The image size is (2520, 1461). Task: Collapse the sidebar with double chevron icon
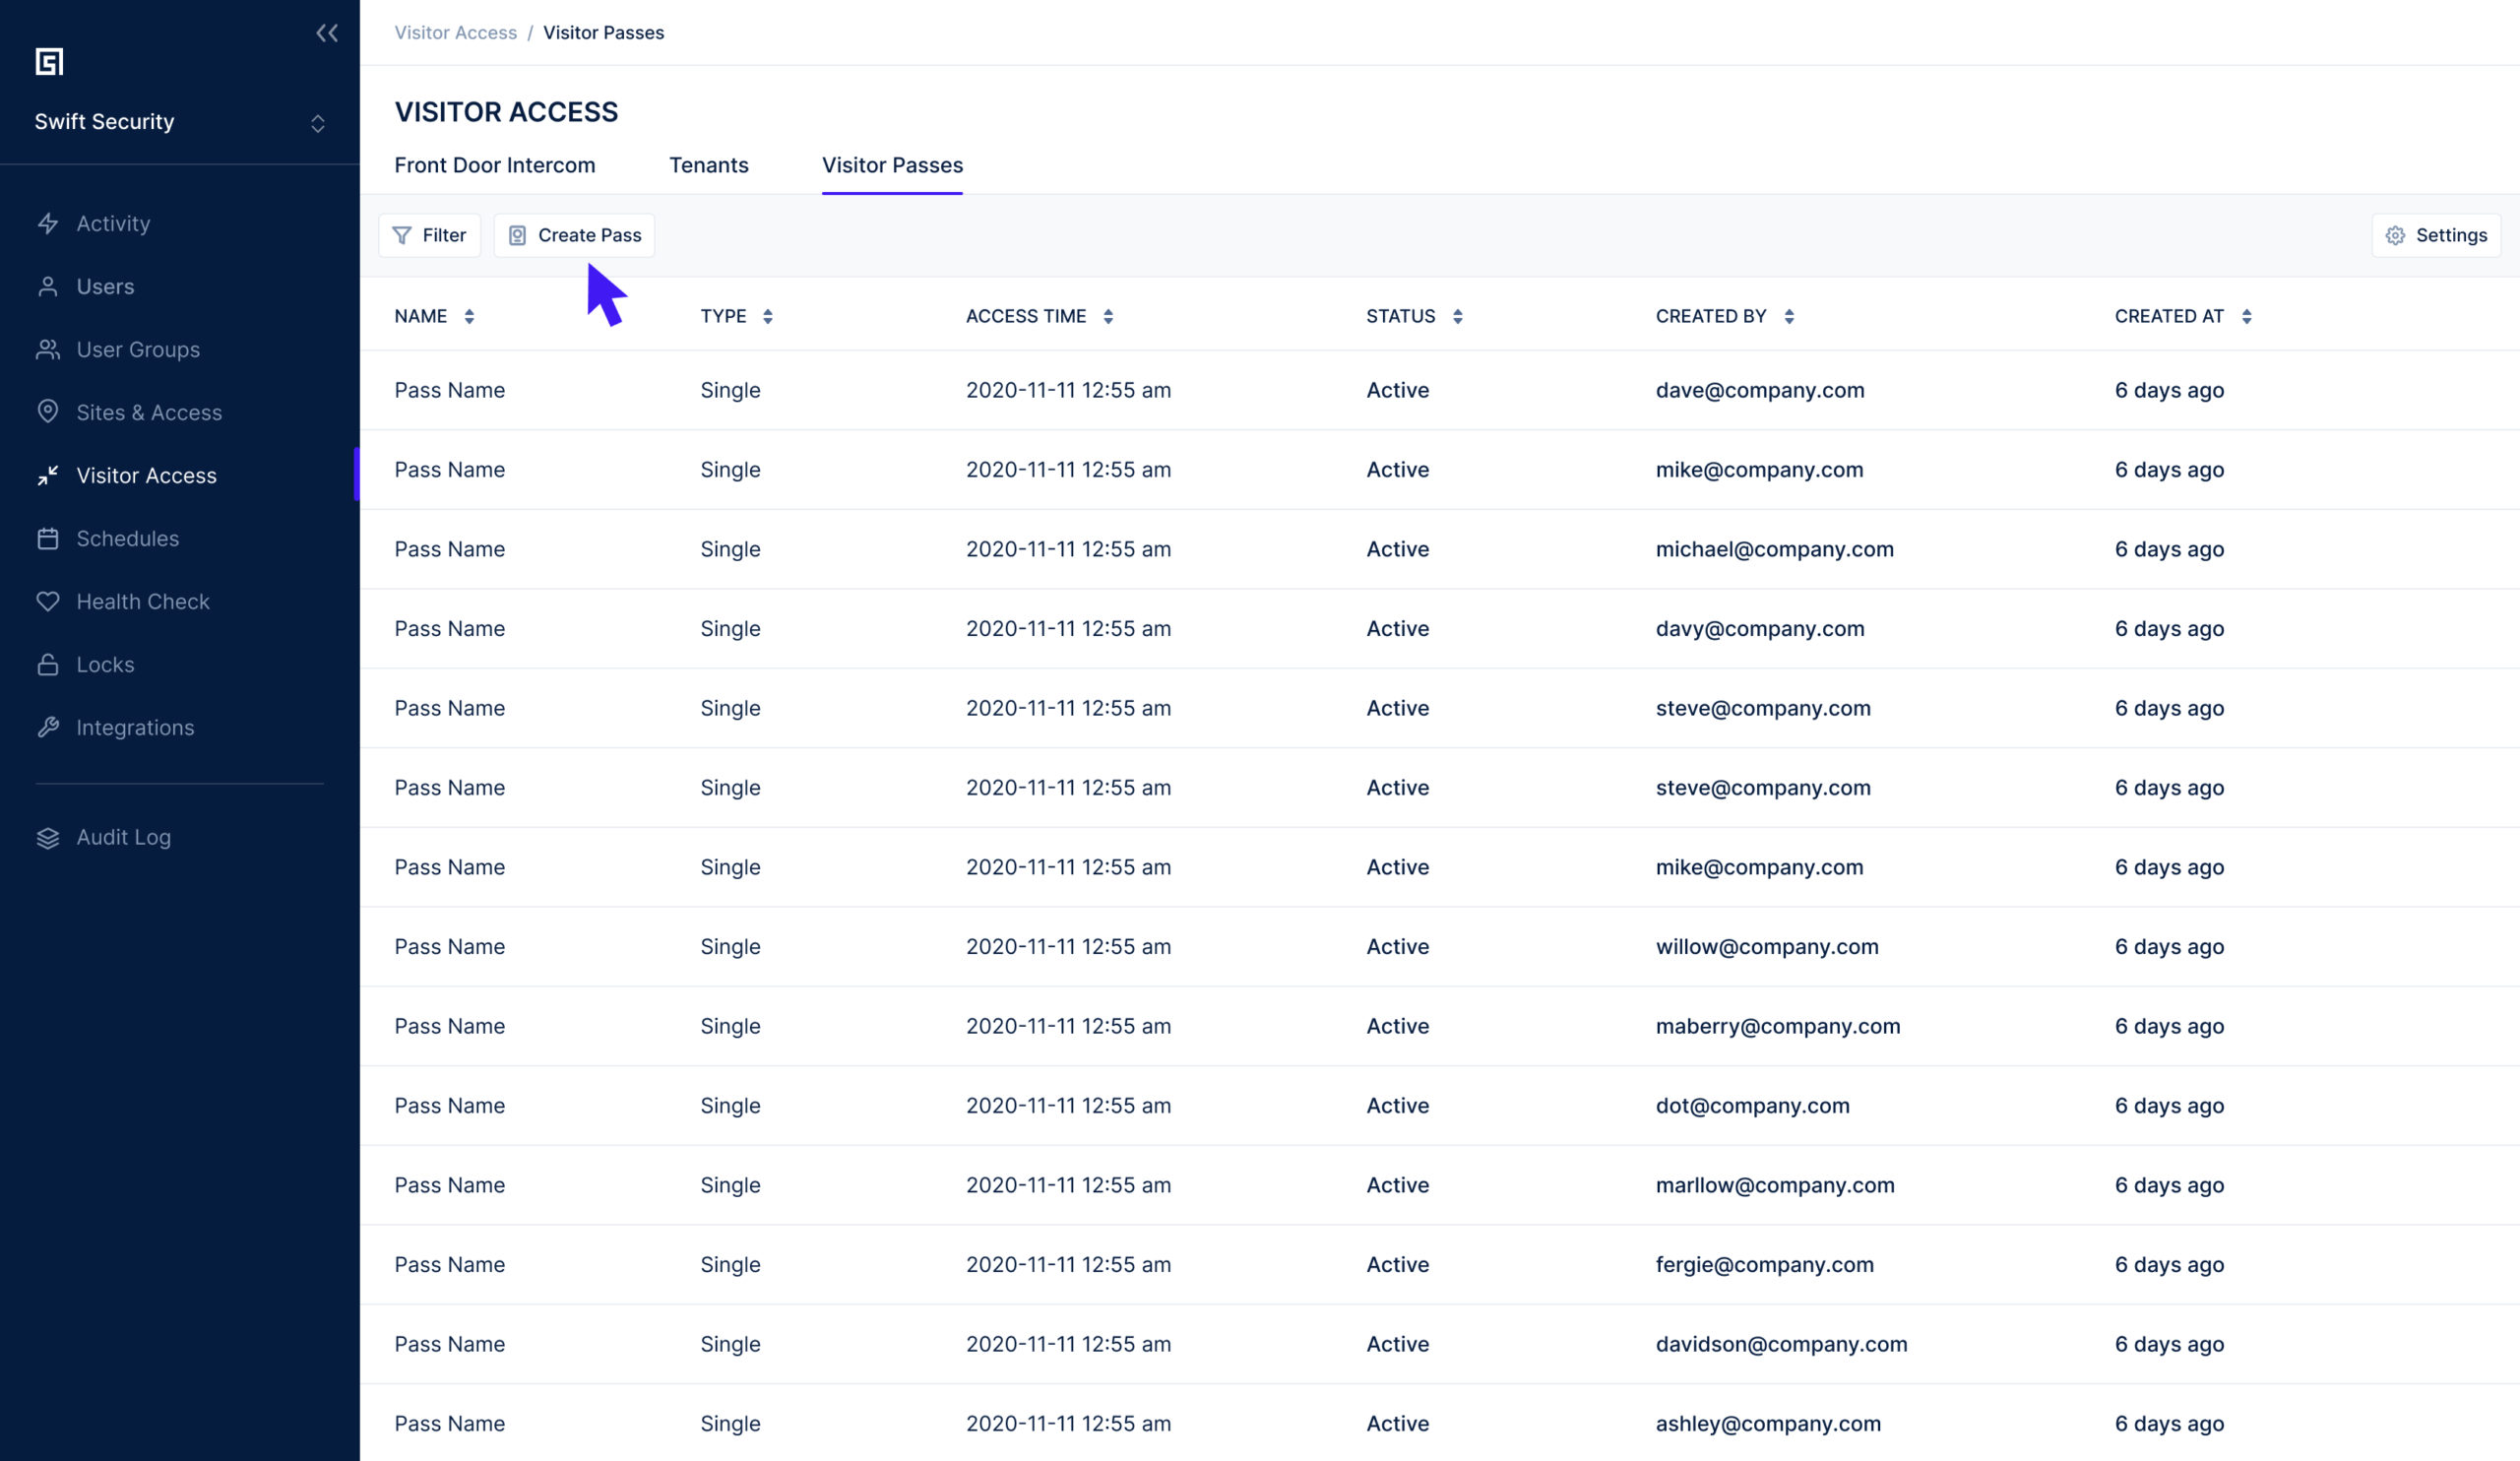coord(327,33)
